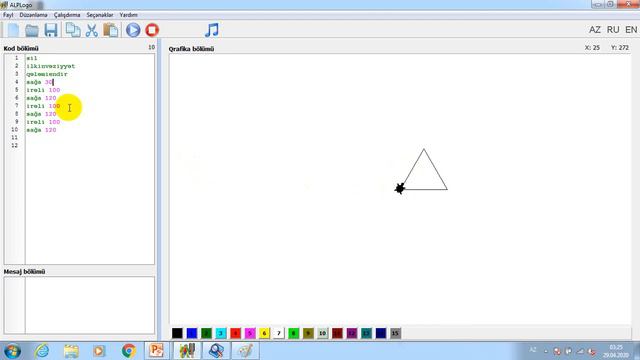The width and height of the screenshot is (640, 360).
Task: Open Windows Explorer from the taskbar
Action: pos(71,351)
